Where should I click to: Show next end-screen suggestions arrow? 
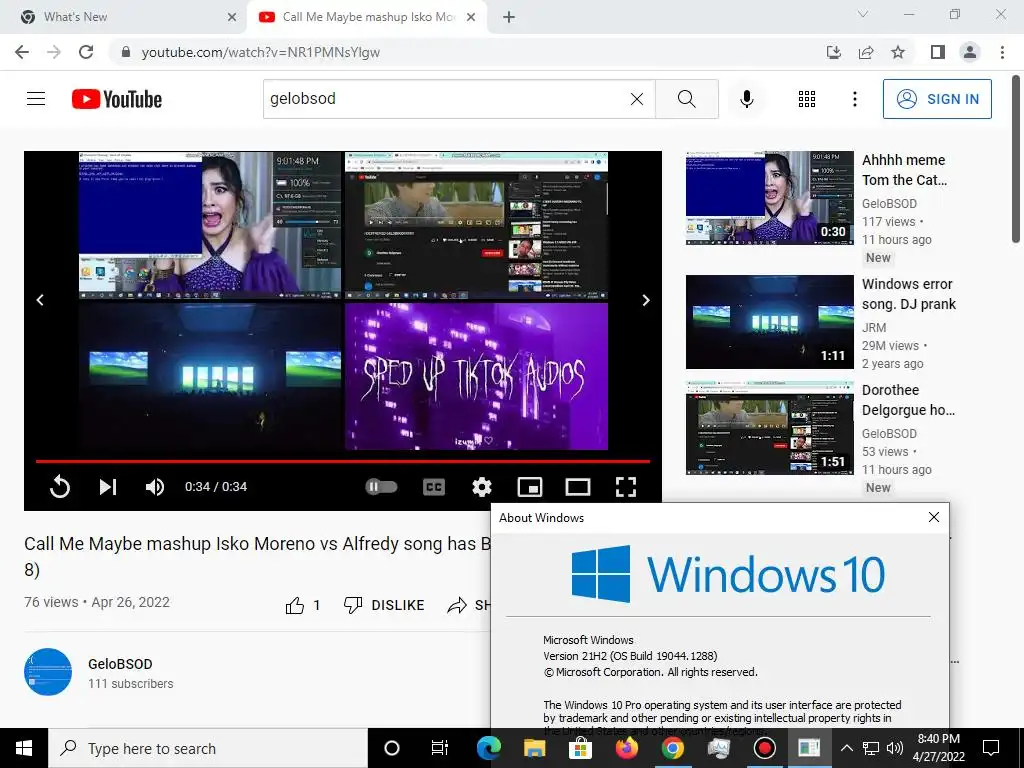click(x=645, y=300)
